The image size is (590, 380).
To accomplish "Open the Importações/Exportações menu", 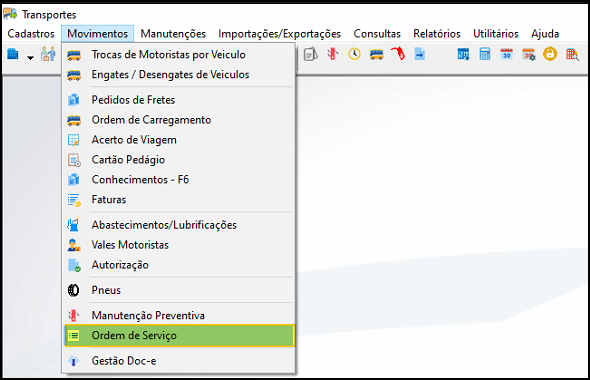I will tap(279, 33).
